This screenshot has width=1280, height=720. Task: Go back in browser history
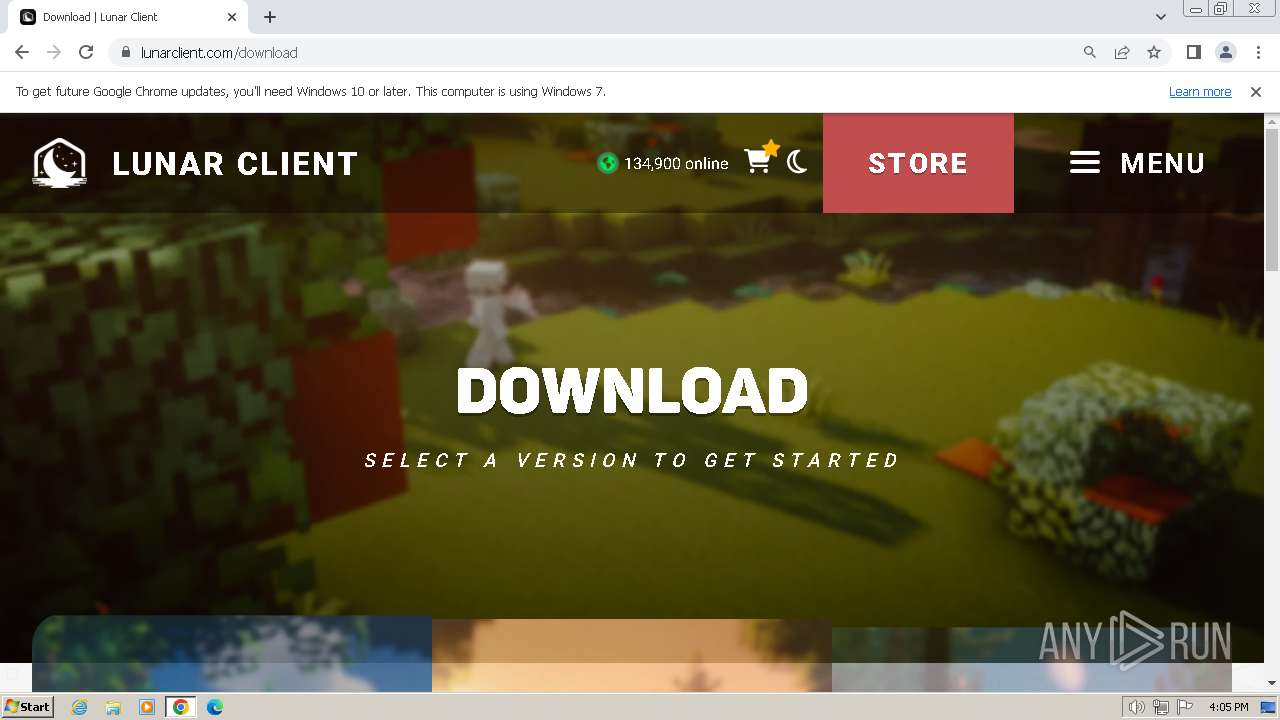(x=22, y=52)
